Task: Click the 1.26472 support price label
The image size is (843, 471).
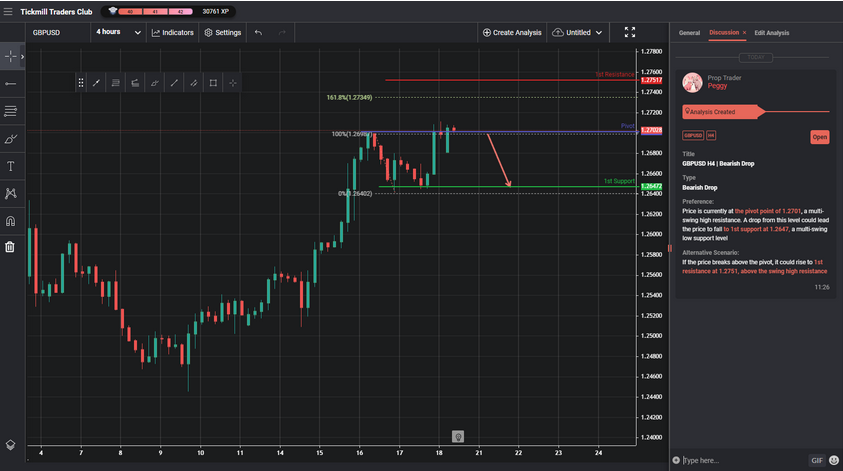Action: 652,187
